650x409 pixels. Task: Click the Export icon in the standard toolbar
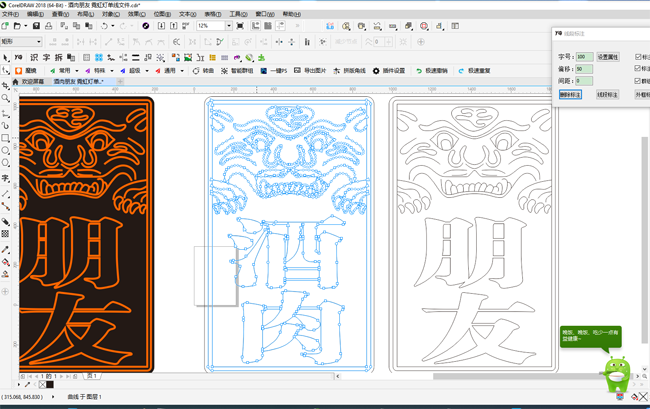[174, 26]
